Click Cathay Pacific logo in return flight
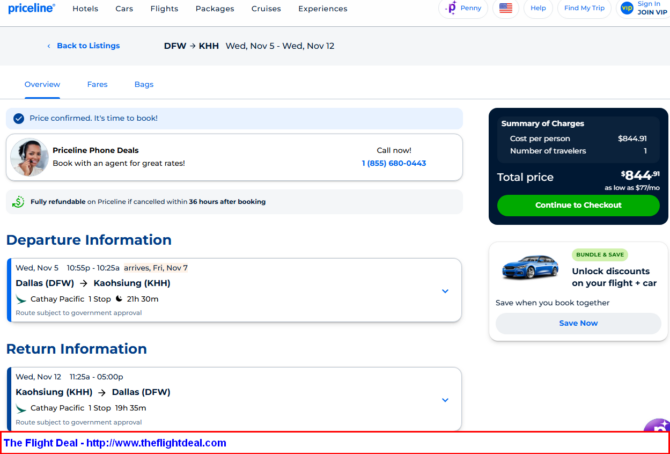The height and width of the screenshot is (454, 670). pos(21,408)
